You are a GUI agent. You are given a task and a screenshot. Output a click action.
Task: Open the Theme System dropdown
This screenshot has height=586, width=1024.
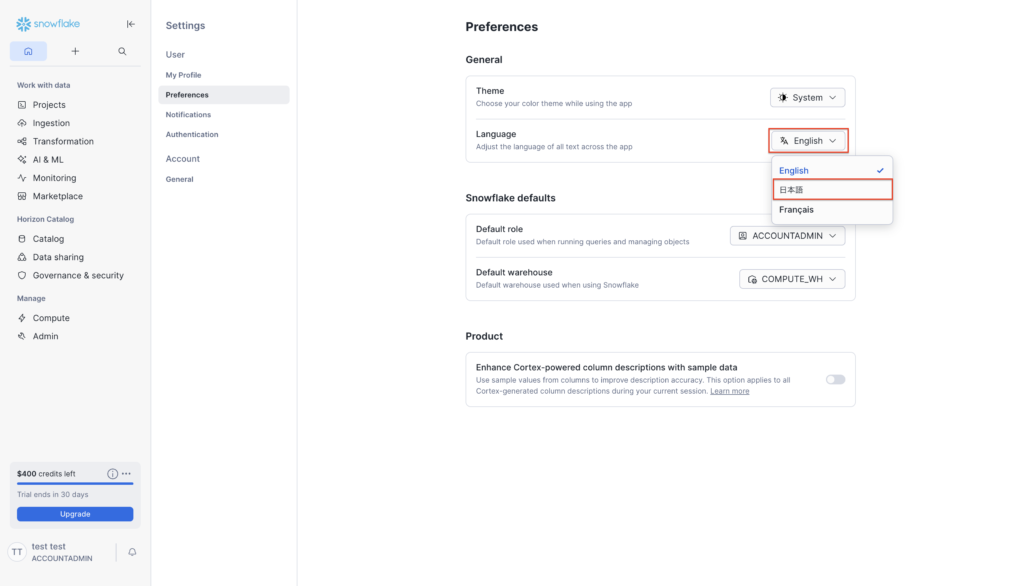point(807,98)
